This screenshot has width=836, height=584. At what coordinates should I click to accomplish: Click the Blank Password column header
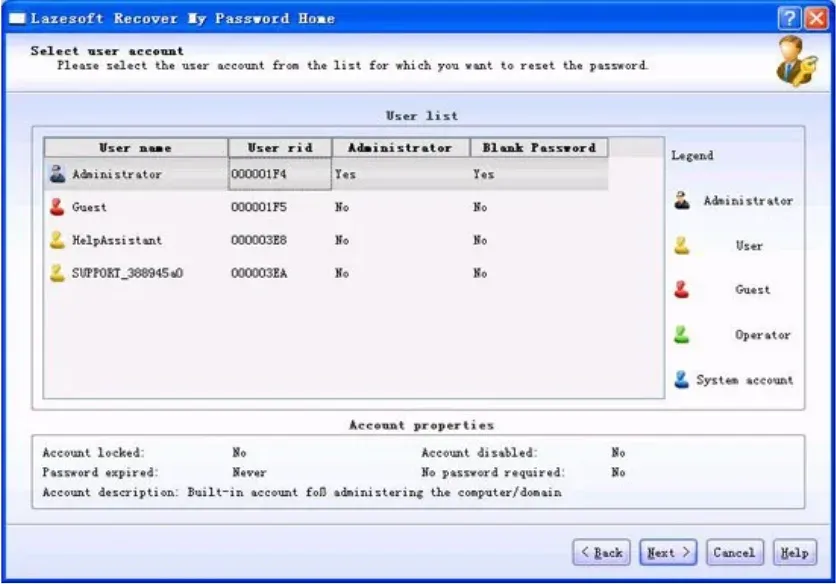(539, 148)
